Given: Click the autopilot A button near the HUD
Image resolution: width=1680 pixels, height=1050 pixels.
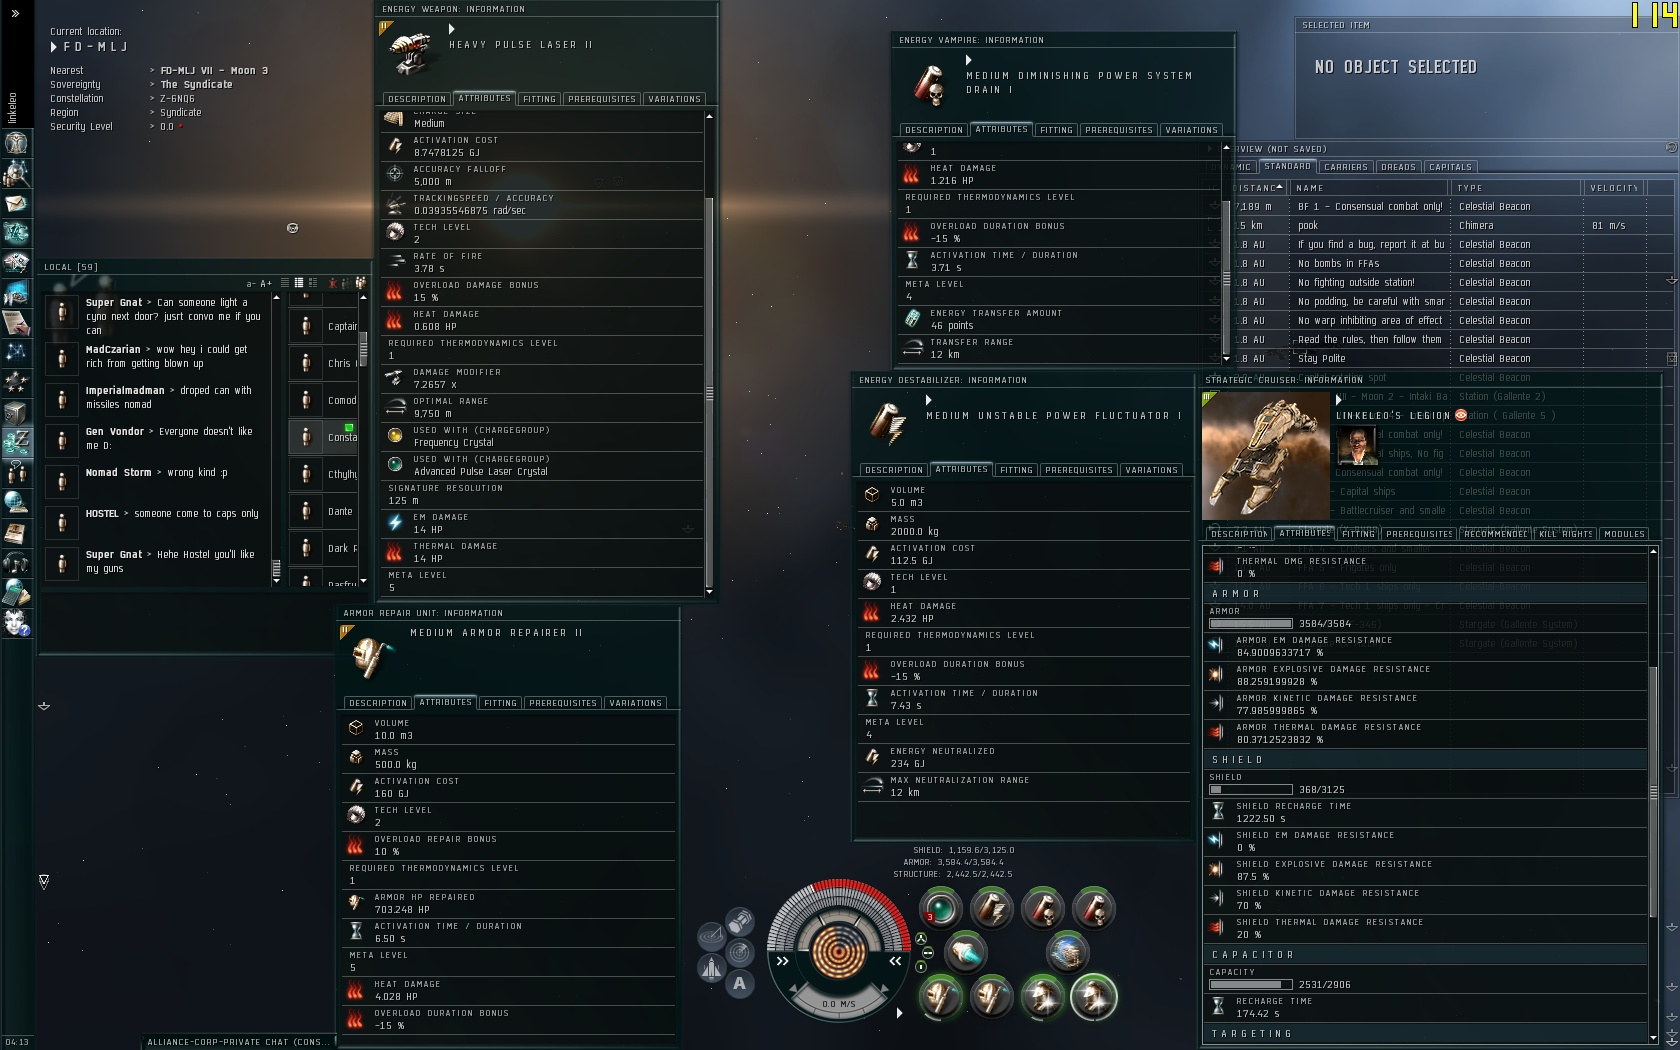Looking at the screenshot, I should click(x=739, y=983).
